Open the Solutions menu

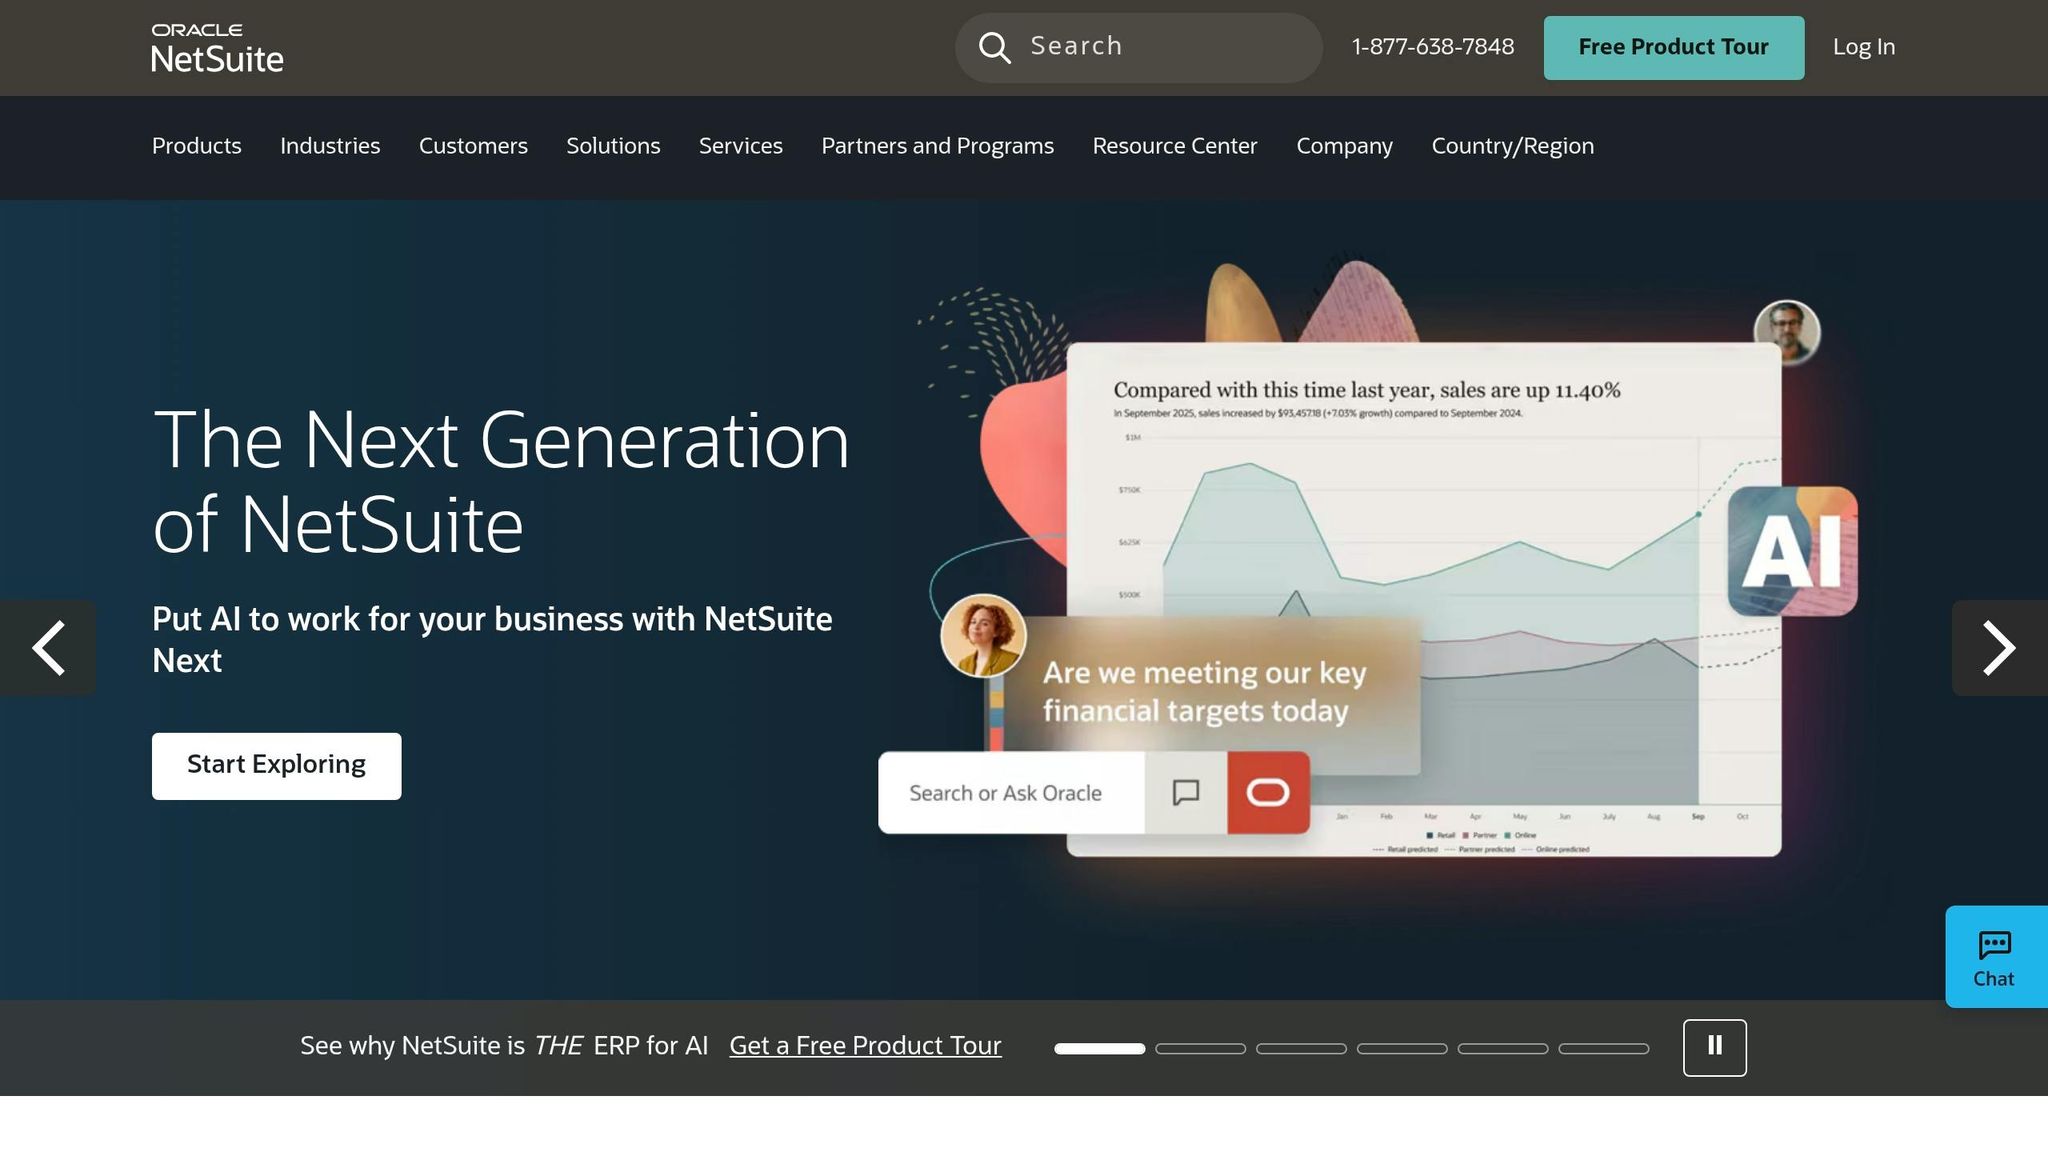click(x=613, y=146)
